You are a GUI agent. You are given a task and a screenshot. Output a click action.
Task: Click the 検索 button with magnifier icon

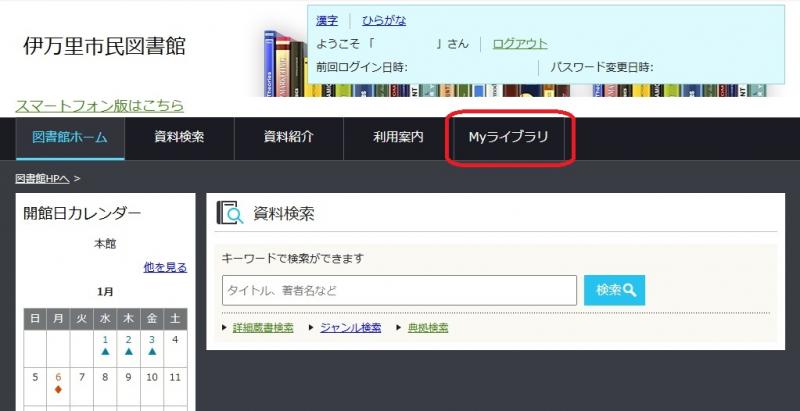[614, 290]
